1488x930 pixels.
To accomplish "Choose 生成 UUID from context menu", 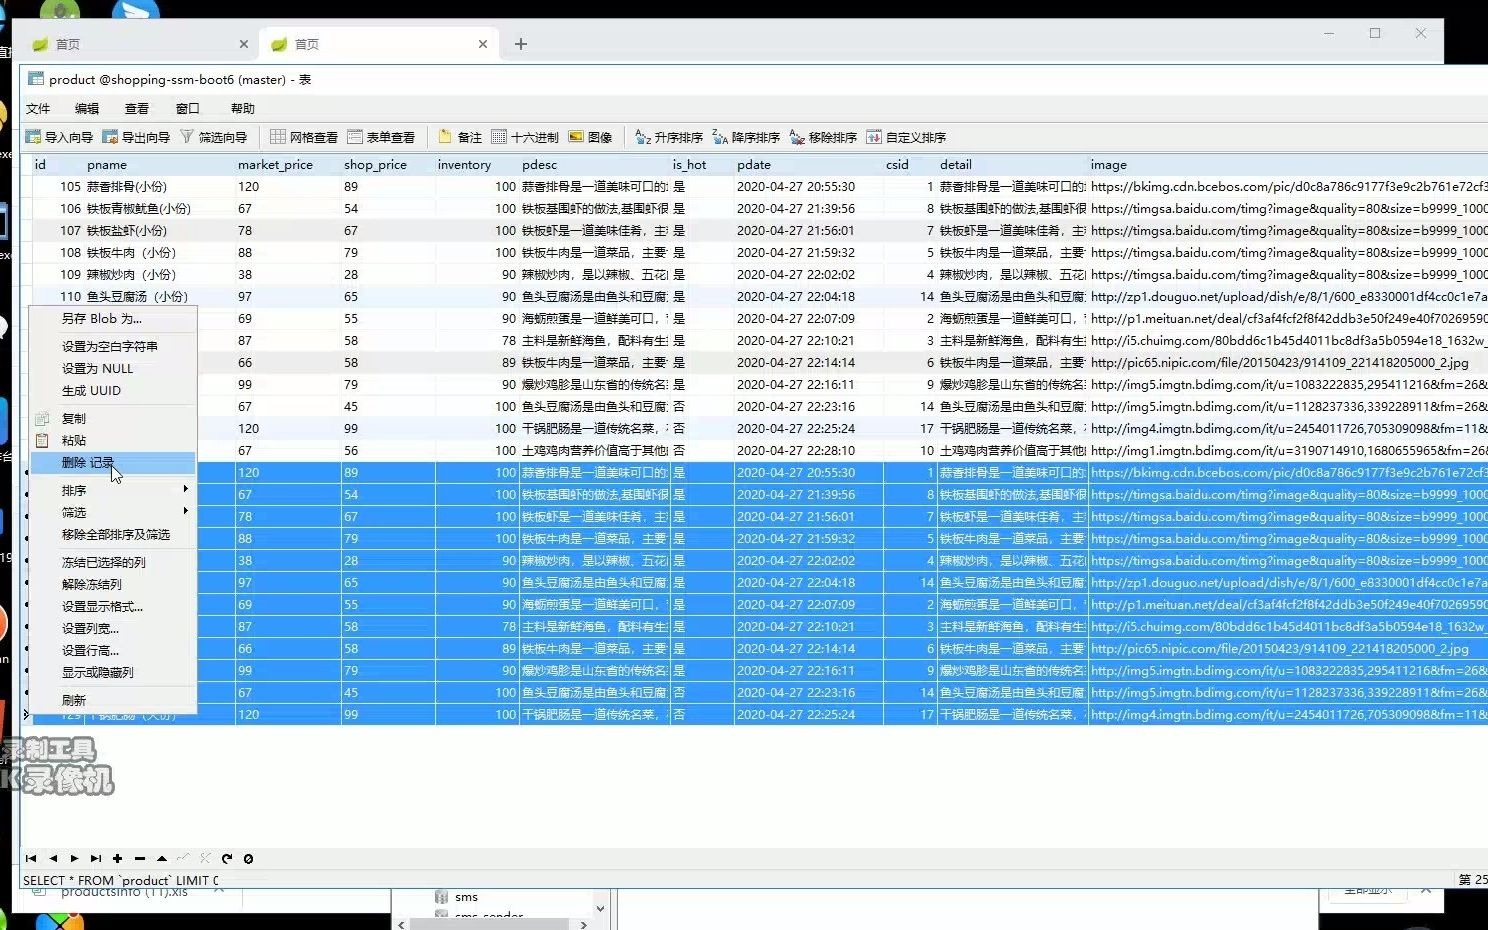I will pyautogui.click(x=113, y=390).
